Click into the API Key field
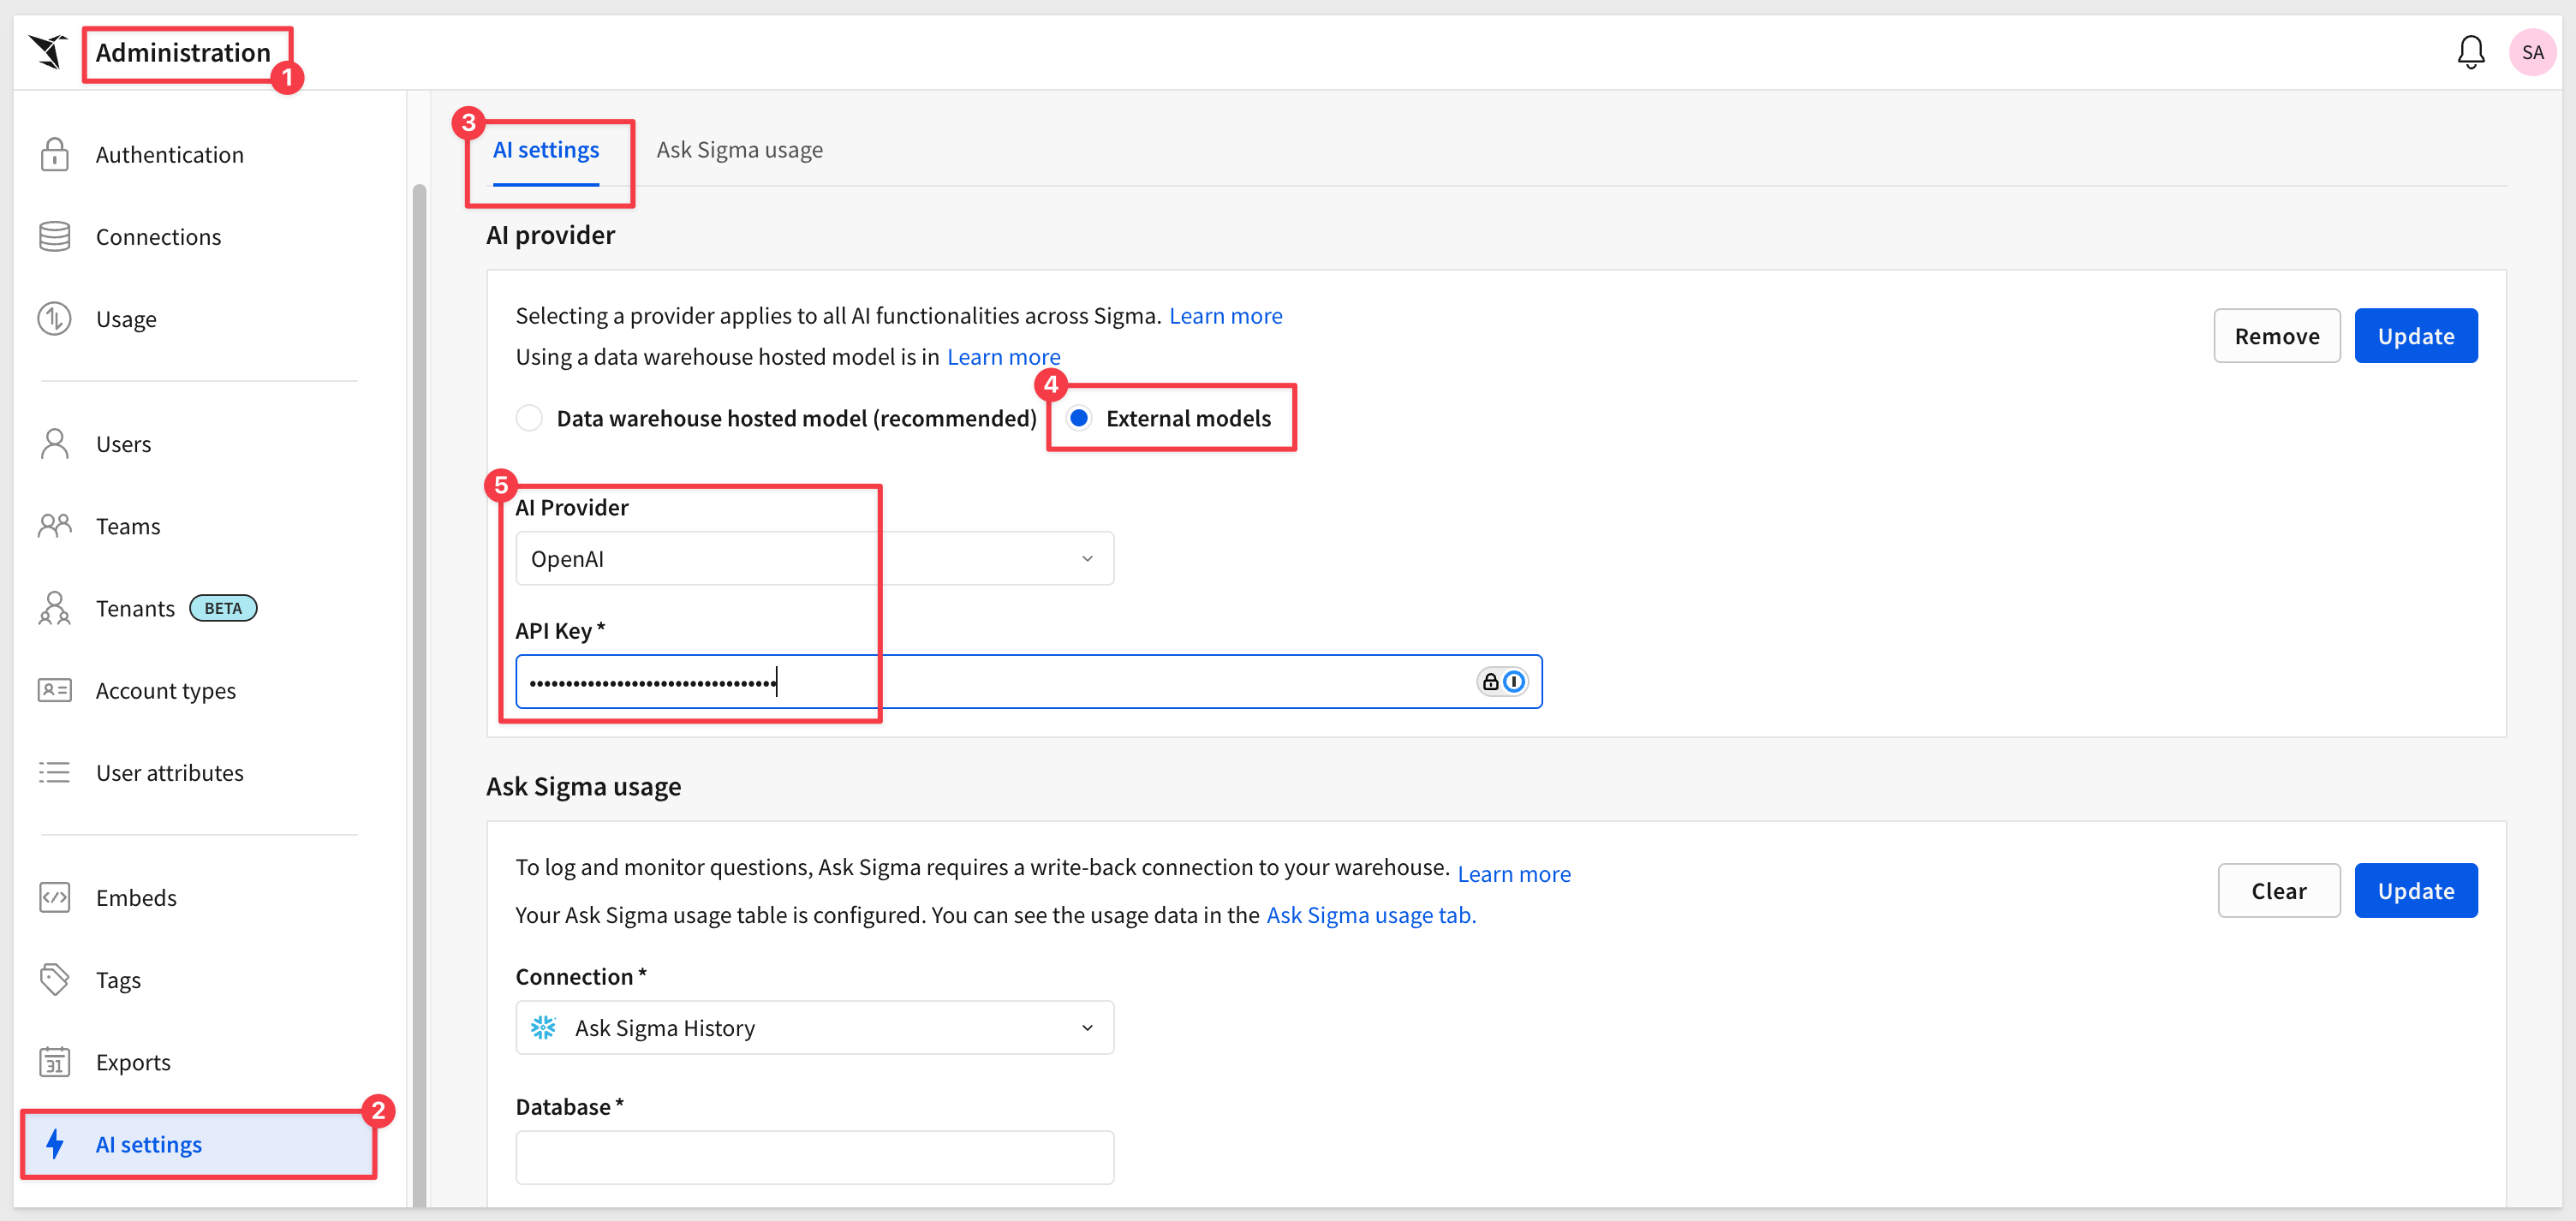Image resolution: width=2576 pixels, height=1221 pixels. [1028, 682]
